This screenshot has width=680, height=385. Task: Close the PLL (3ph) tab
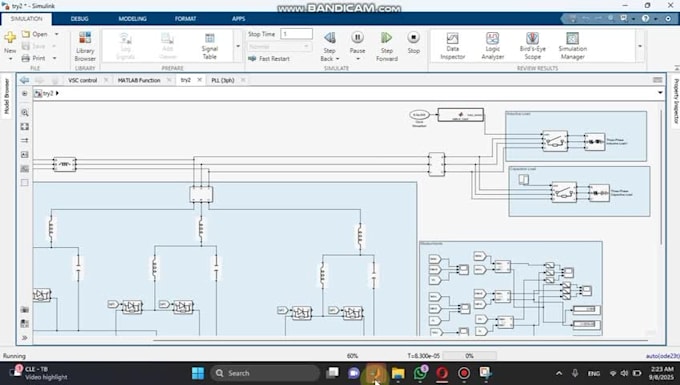[243, 80]
